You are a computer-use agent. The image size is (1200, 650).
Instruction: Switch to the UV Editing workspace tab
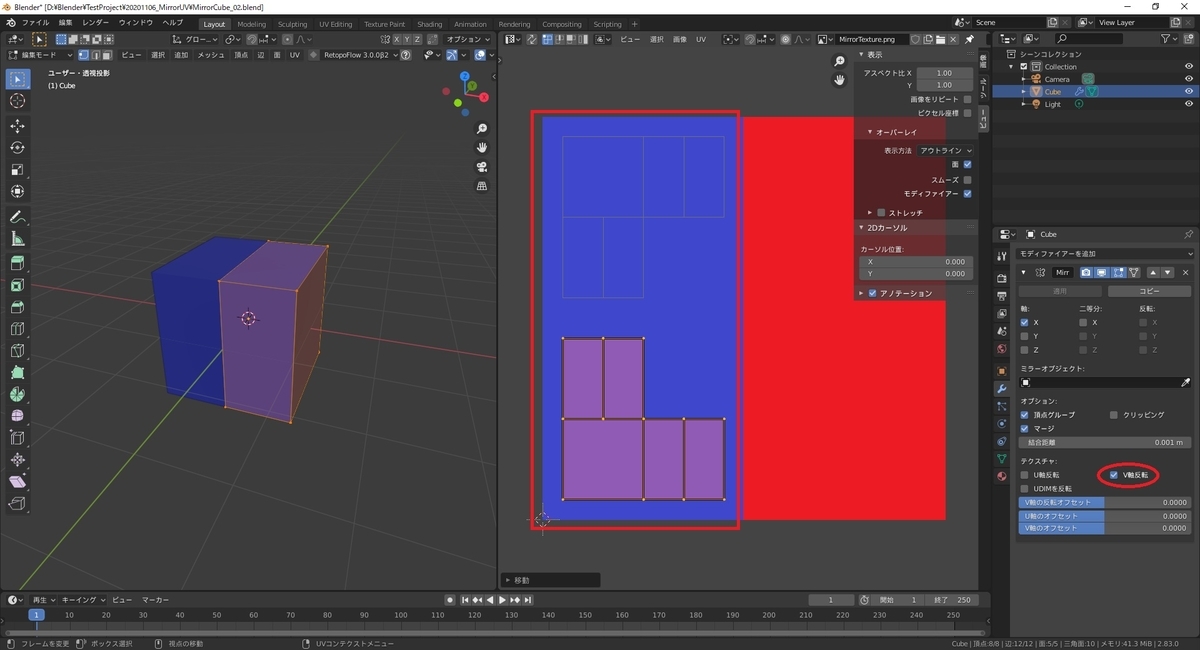(x=335, y=24)
